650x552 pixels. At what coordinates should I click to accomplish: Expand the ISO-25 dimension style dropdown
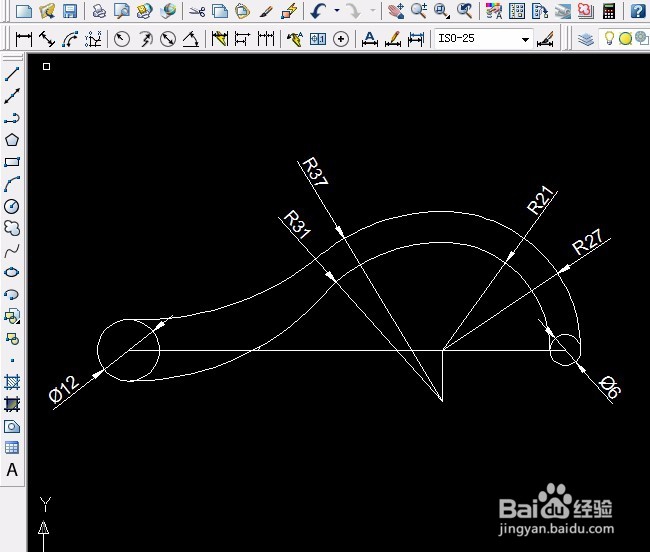pos(525,39)
